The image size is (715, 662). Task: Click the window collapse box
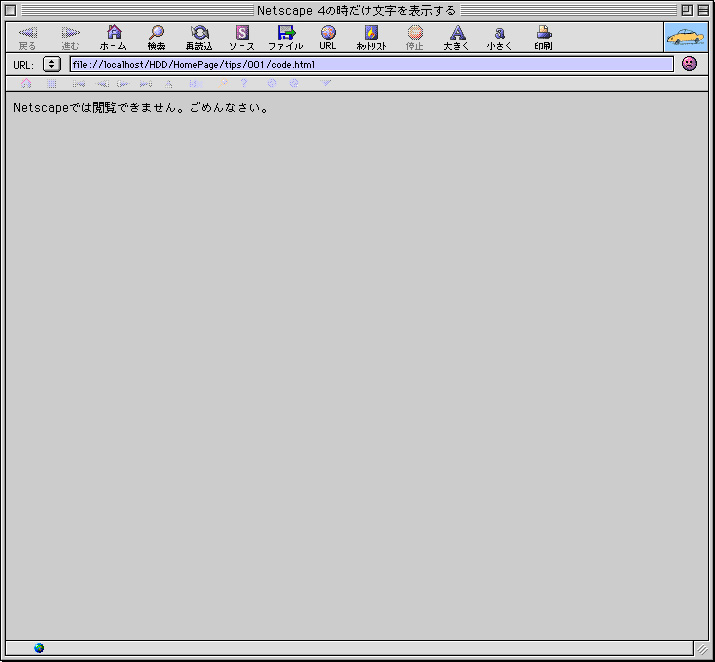[703, 10]
